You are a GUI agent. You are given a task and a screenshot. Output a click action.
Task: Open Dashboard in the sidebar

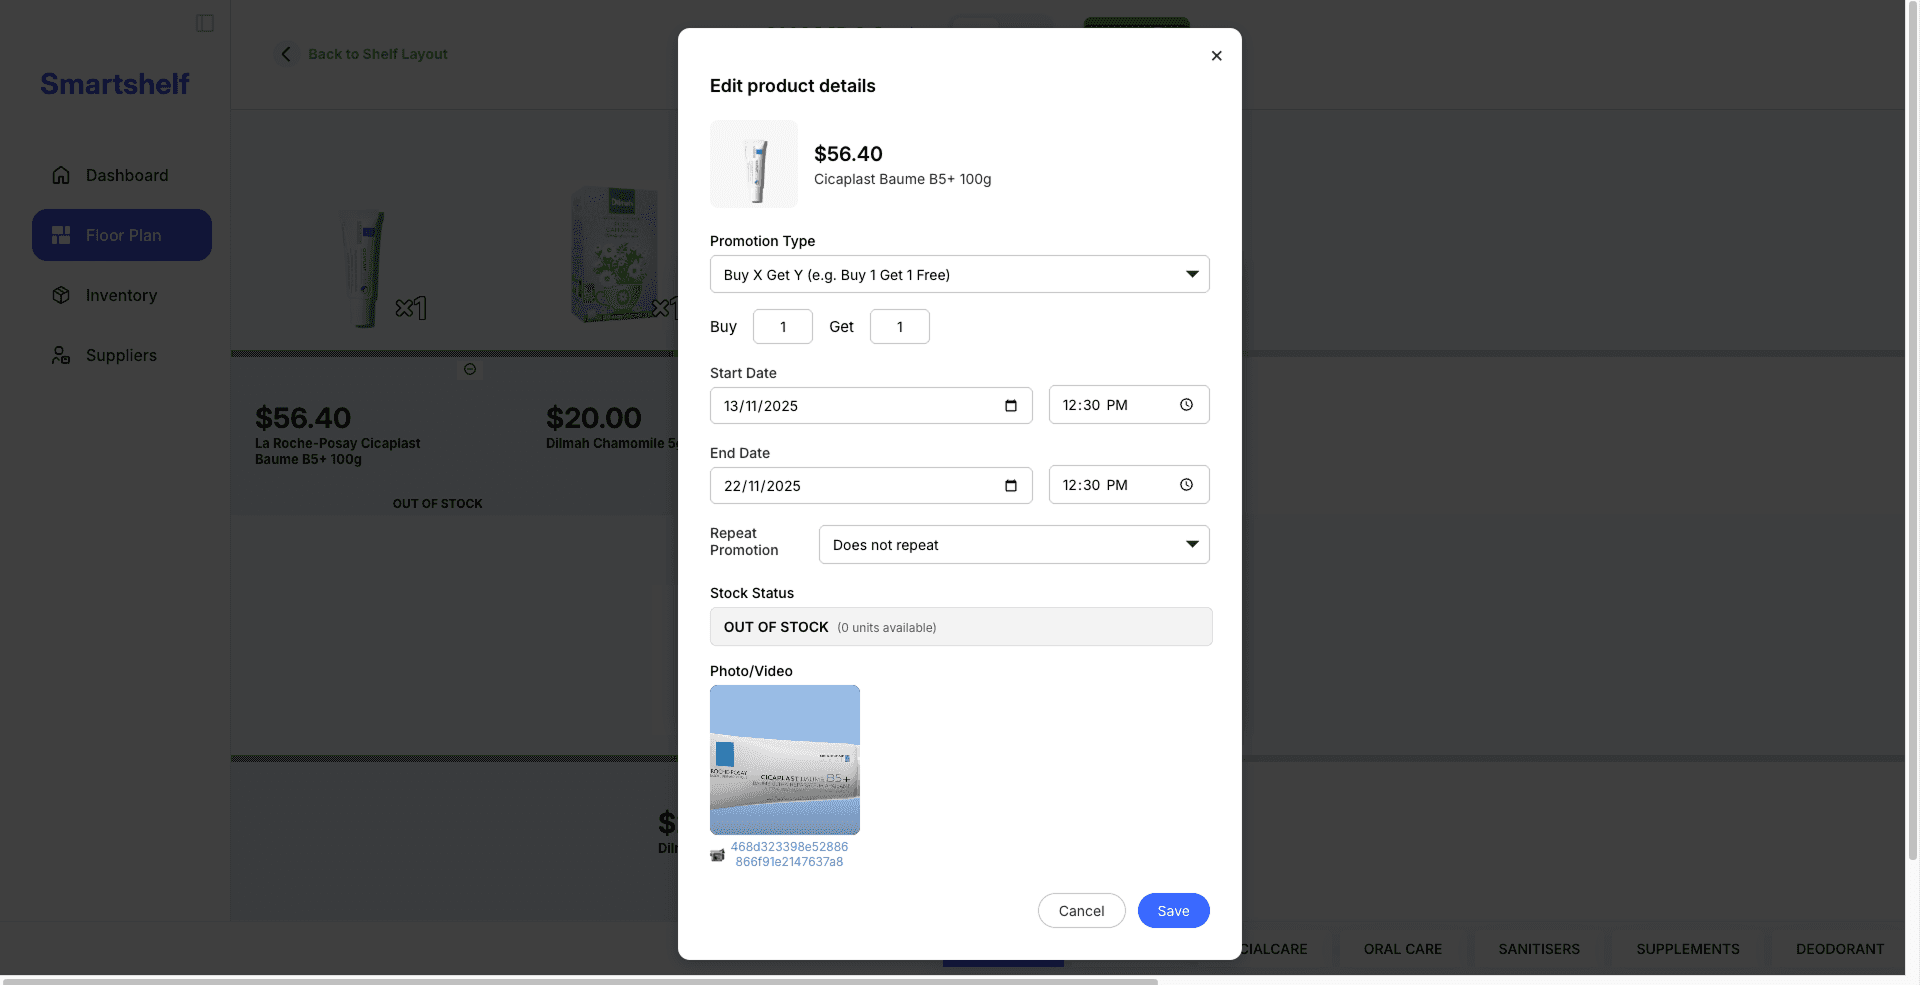click(x=122, y=175)
